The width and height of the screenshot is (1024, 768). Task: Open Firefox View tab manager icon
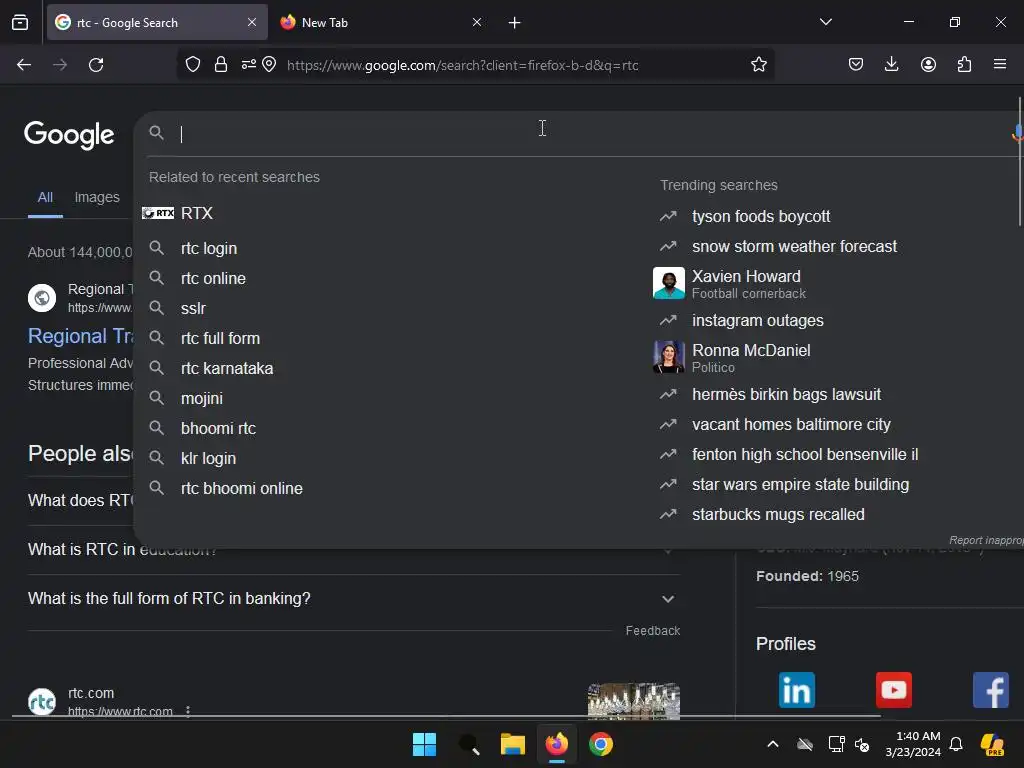click(x=20, y=22)
